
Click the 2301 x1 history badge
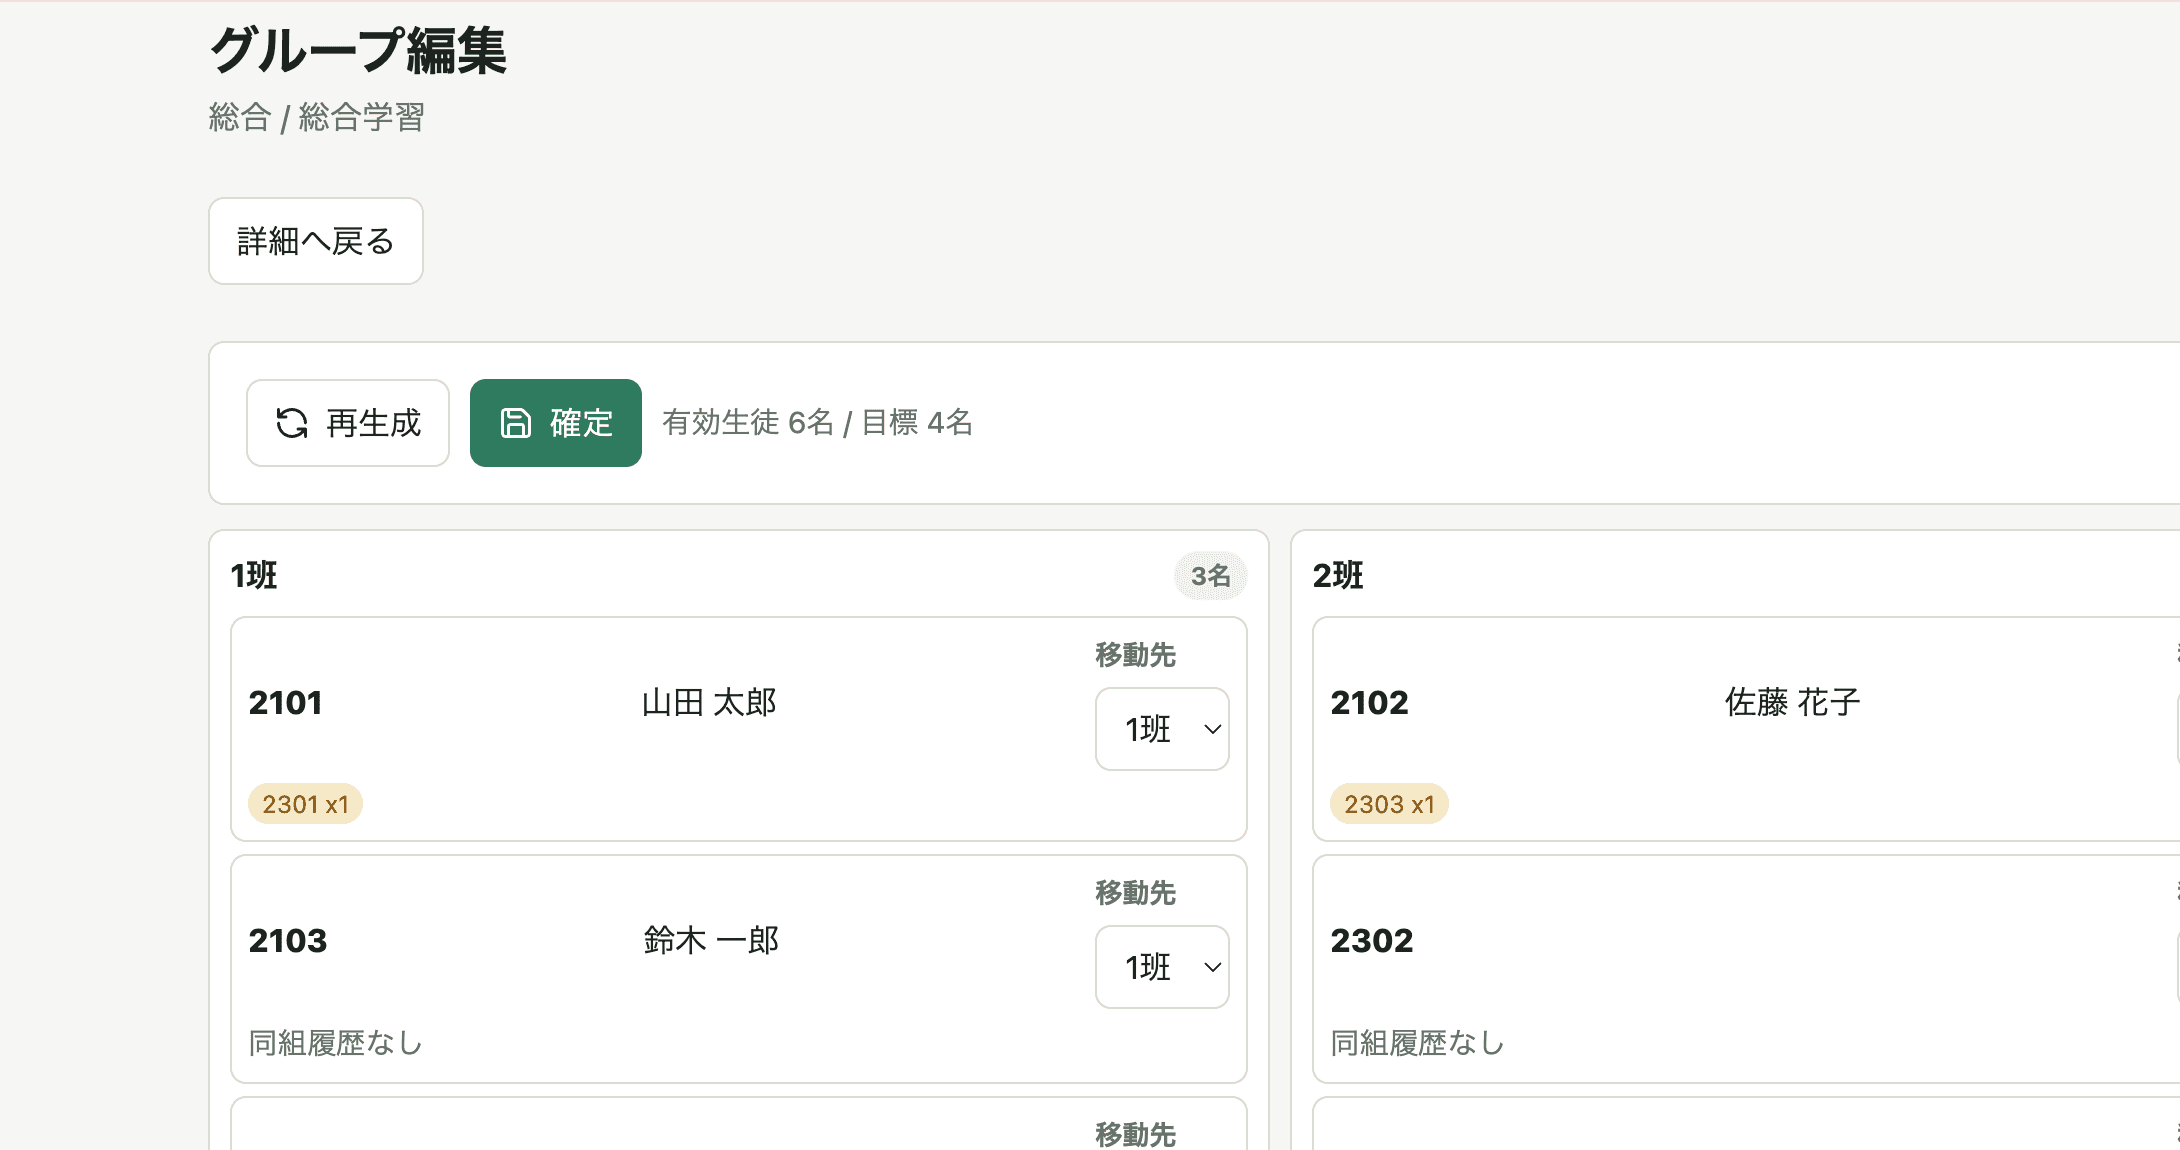[x=305, y=804]
